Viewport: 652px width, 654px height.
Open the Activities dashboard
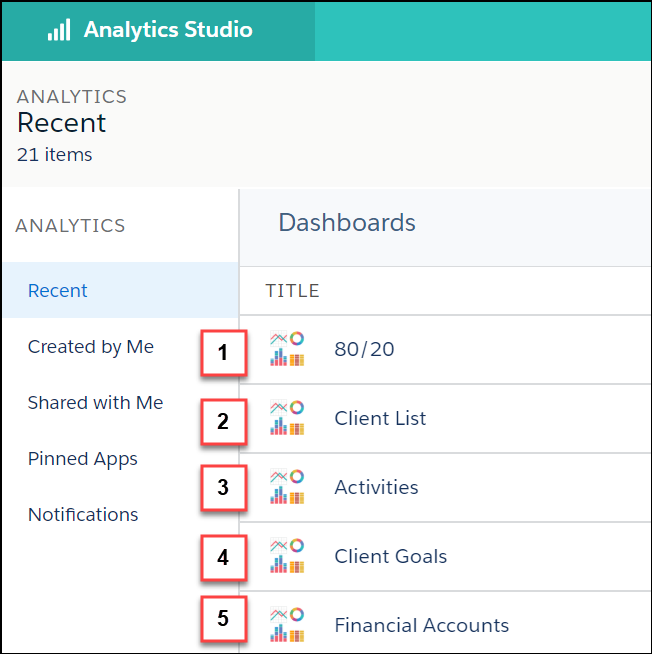click(x=376, y=487)
